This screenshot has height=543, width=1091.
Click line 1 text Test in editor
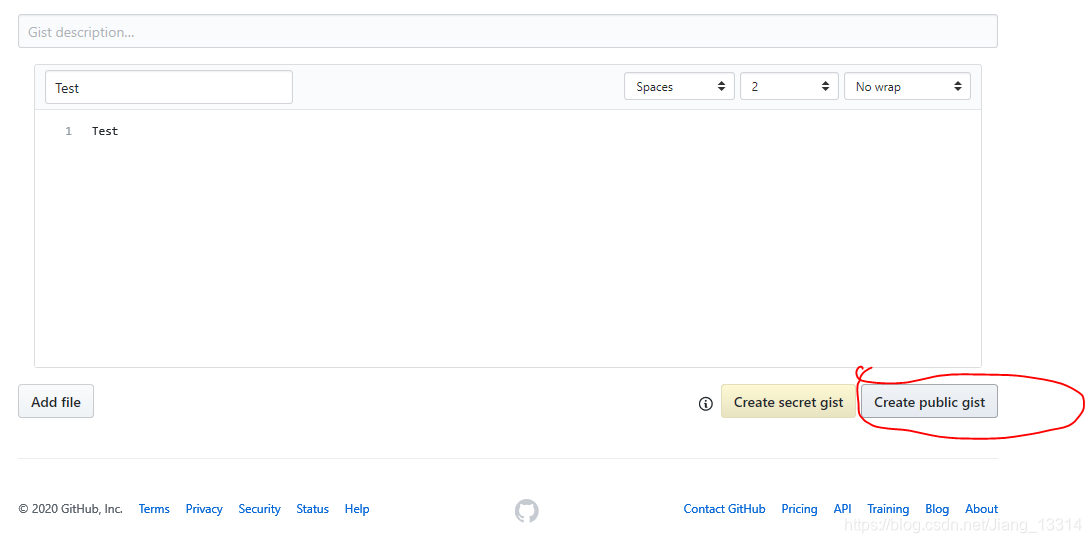click(x=105, y=131)
